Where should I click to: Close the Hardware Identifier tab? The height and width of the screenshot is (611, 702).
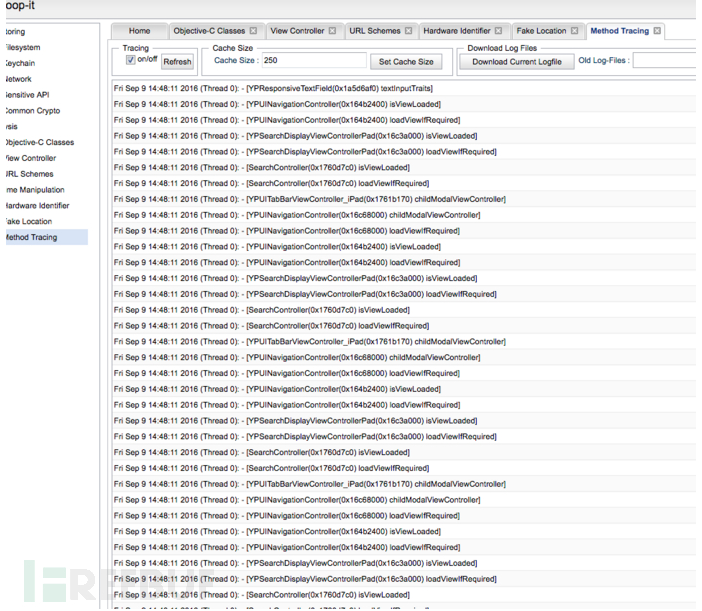(499, 31)
